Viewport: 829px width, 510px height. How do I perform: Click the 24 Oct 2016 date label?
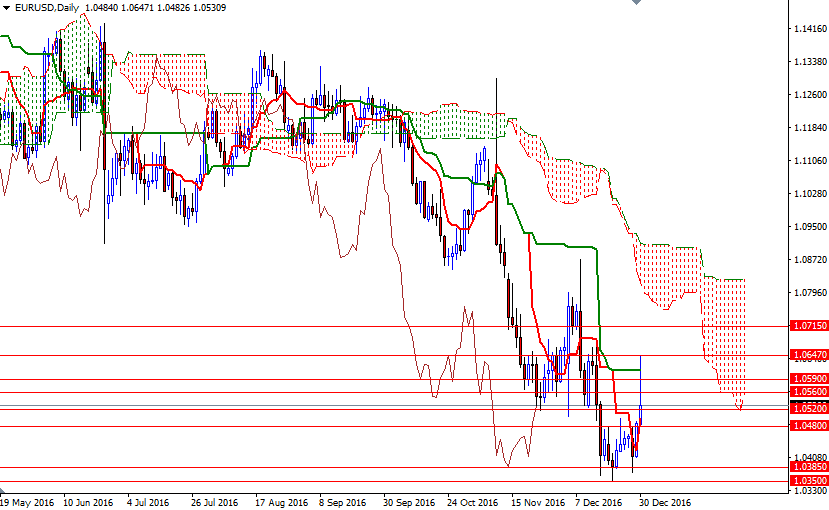click(472, 502)
